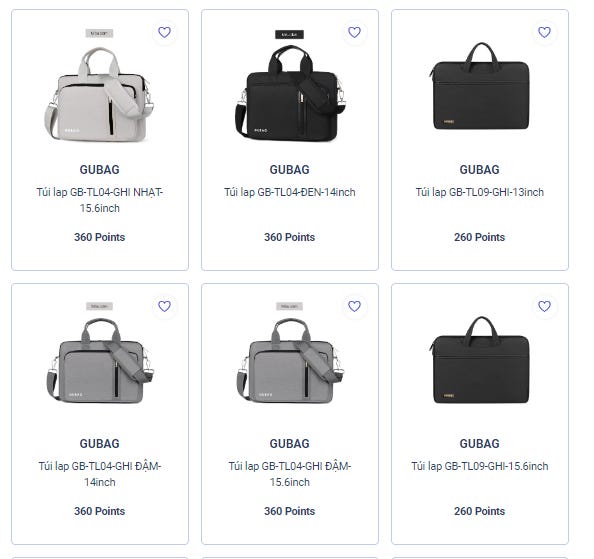Open black sleeve bag 15.6inch image

click(x=480, y=360)
